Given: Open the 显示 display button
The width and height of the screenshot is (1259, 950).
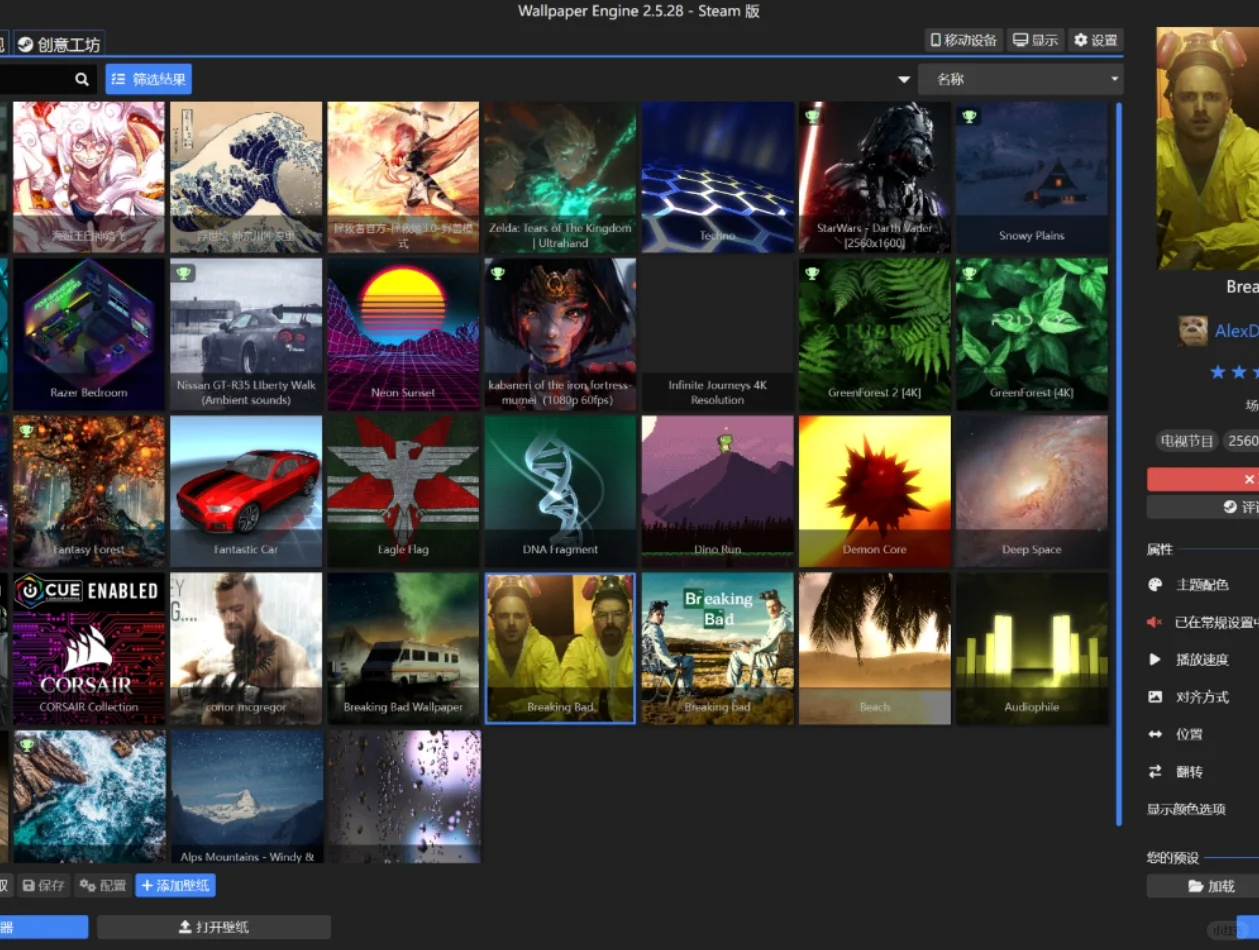Looking at the screenshot, I should tap(1035, 40).
